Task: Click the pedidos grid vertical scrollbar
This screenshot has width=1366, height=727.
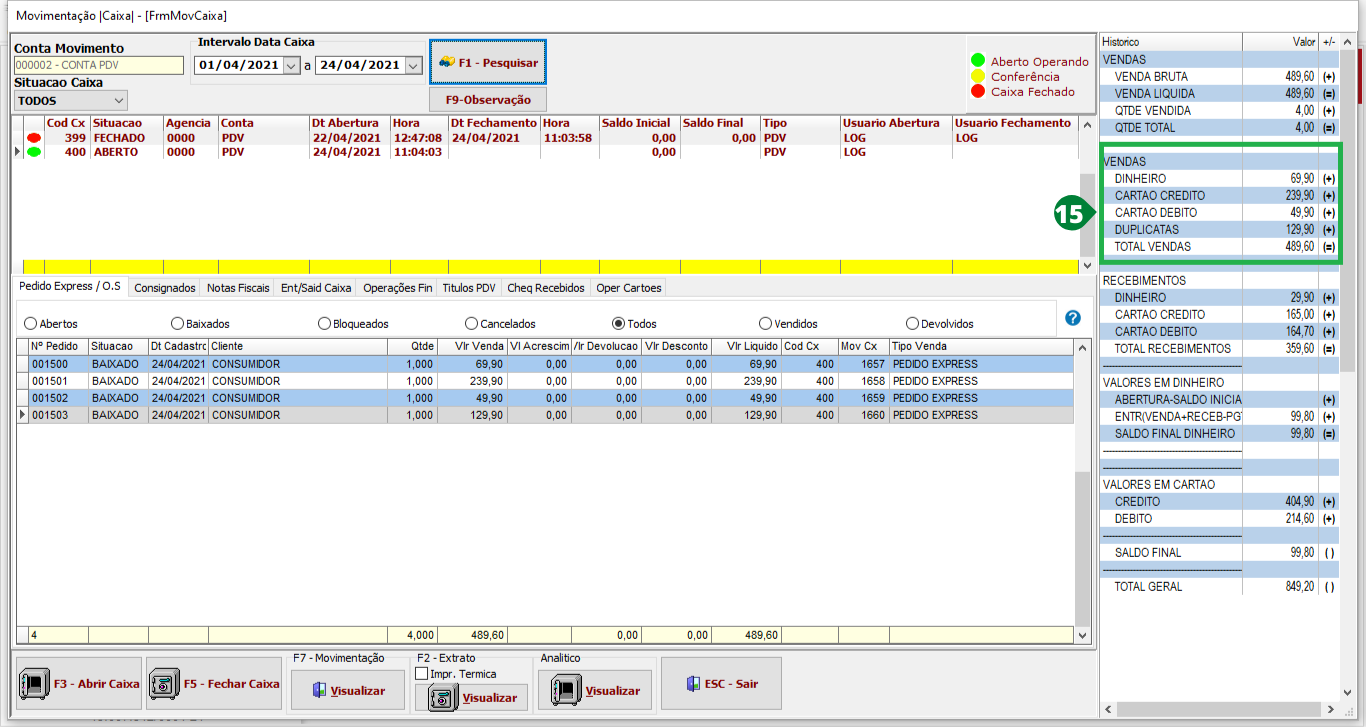Action: point(1081,491)
